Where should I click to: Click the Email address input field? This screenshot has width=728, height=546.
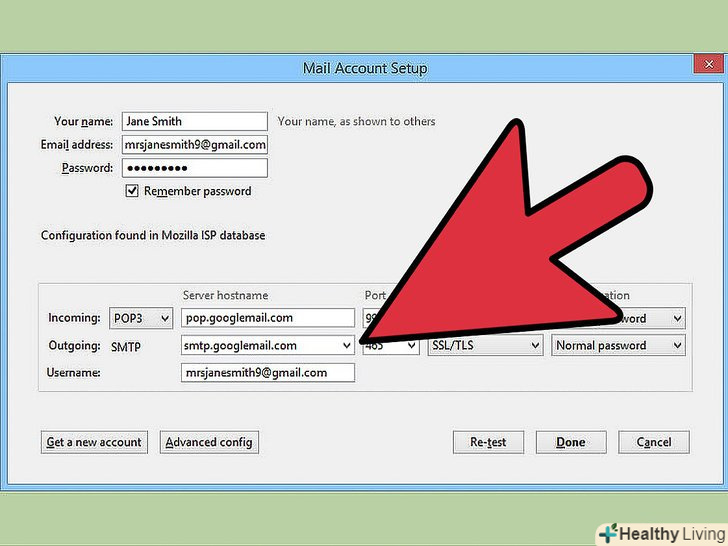[195, 144]
